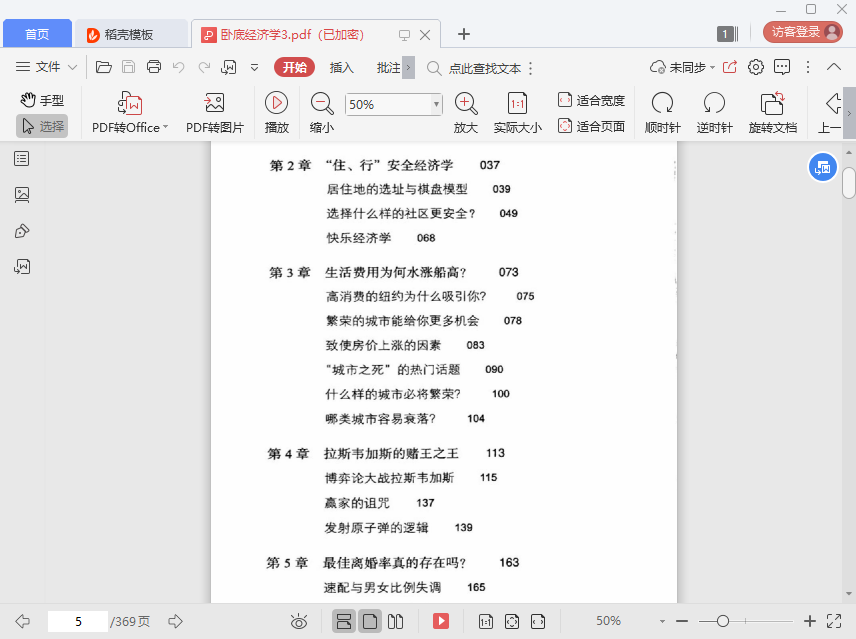Choose 适合宽度 fit width option
The height and width of the screenshot is (639, 856).
(591, 100)
